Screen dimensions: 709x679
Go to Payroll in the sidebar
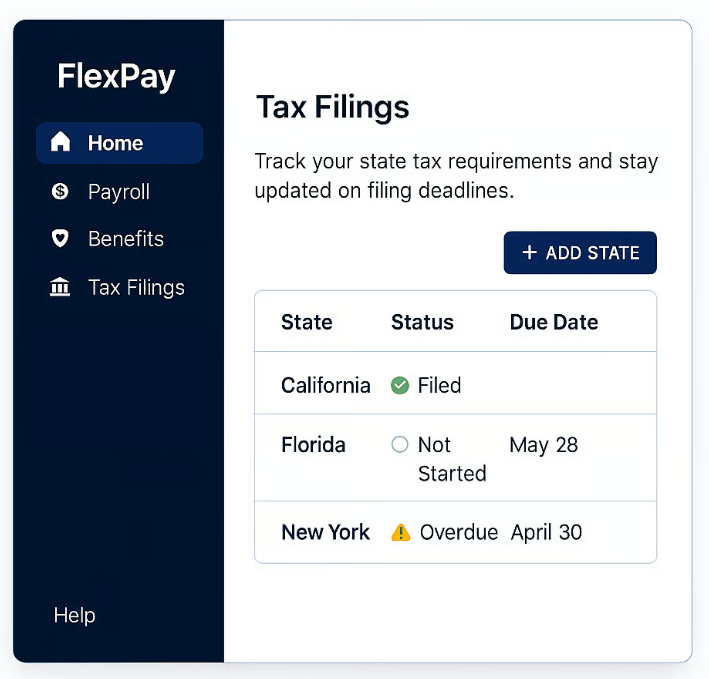pyautogui.click(x=118, y=191)
